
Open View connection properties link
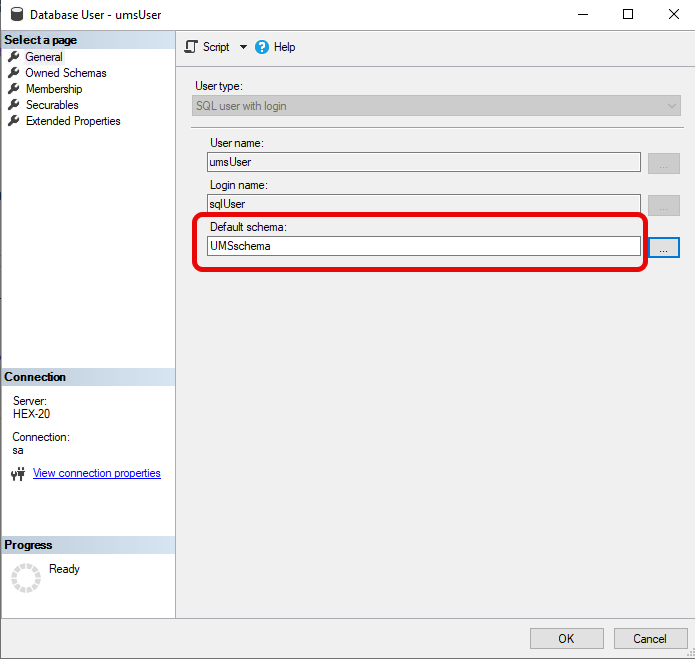(97, 474)
